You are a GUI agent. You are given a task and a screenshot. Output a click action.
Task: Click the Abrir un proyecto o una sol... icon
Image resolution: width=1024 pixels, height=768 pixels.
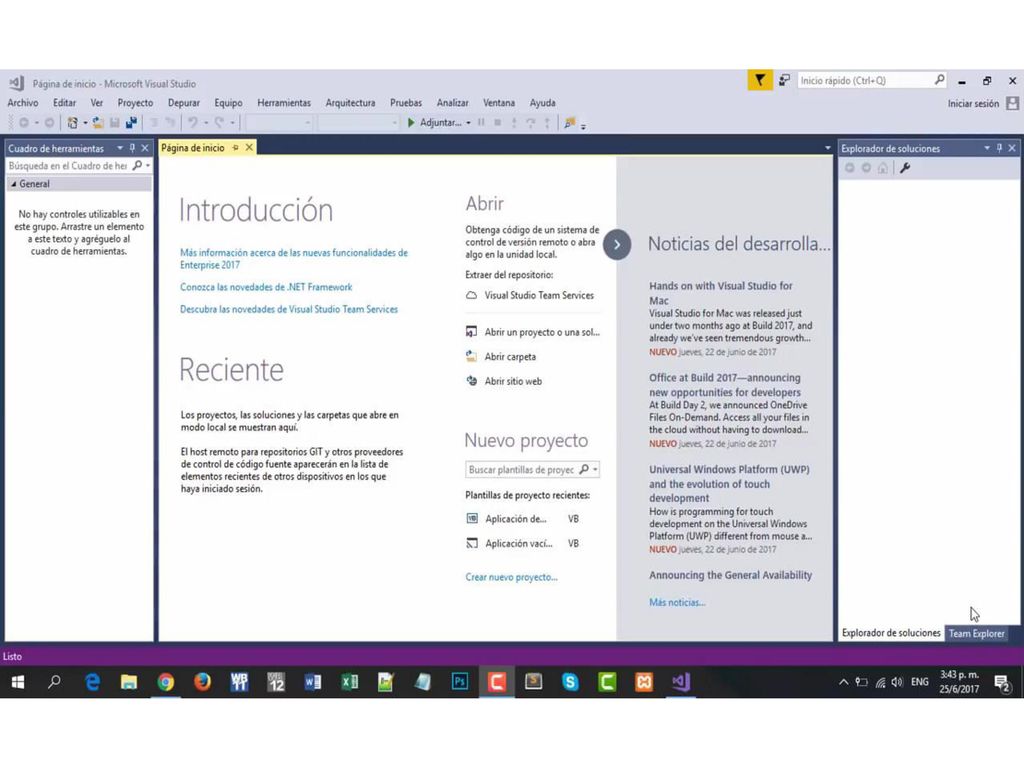tap(471, 332)
